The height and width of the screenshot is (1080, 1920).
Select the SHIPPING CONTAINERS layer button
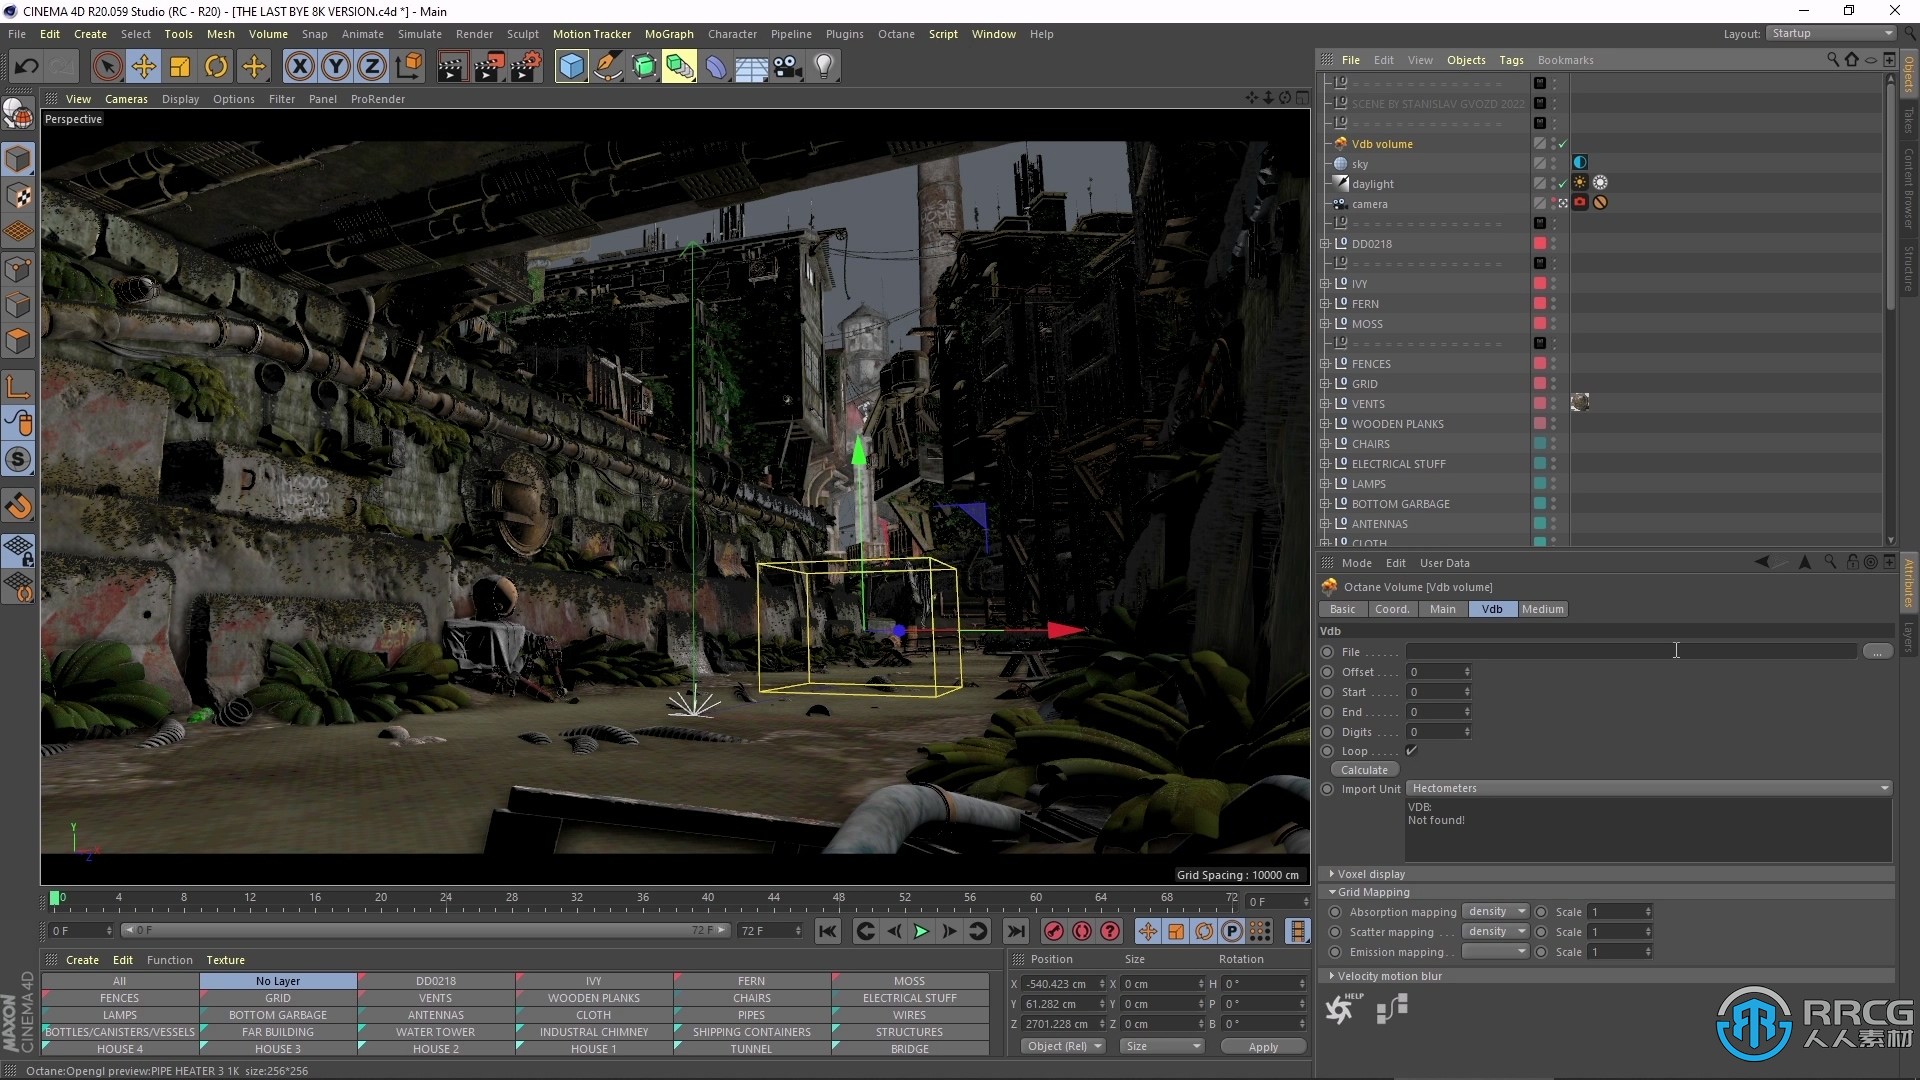coord(752,1032)
